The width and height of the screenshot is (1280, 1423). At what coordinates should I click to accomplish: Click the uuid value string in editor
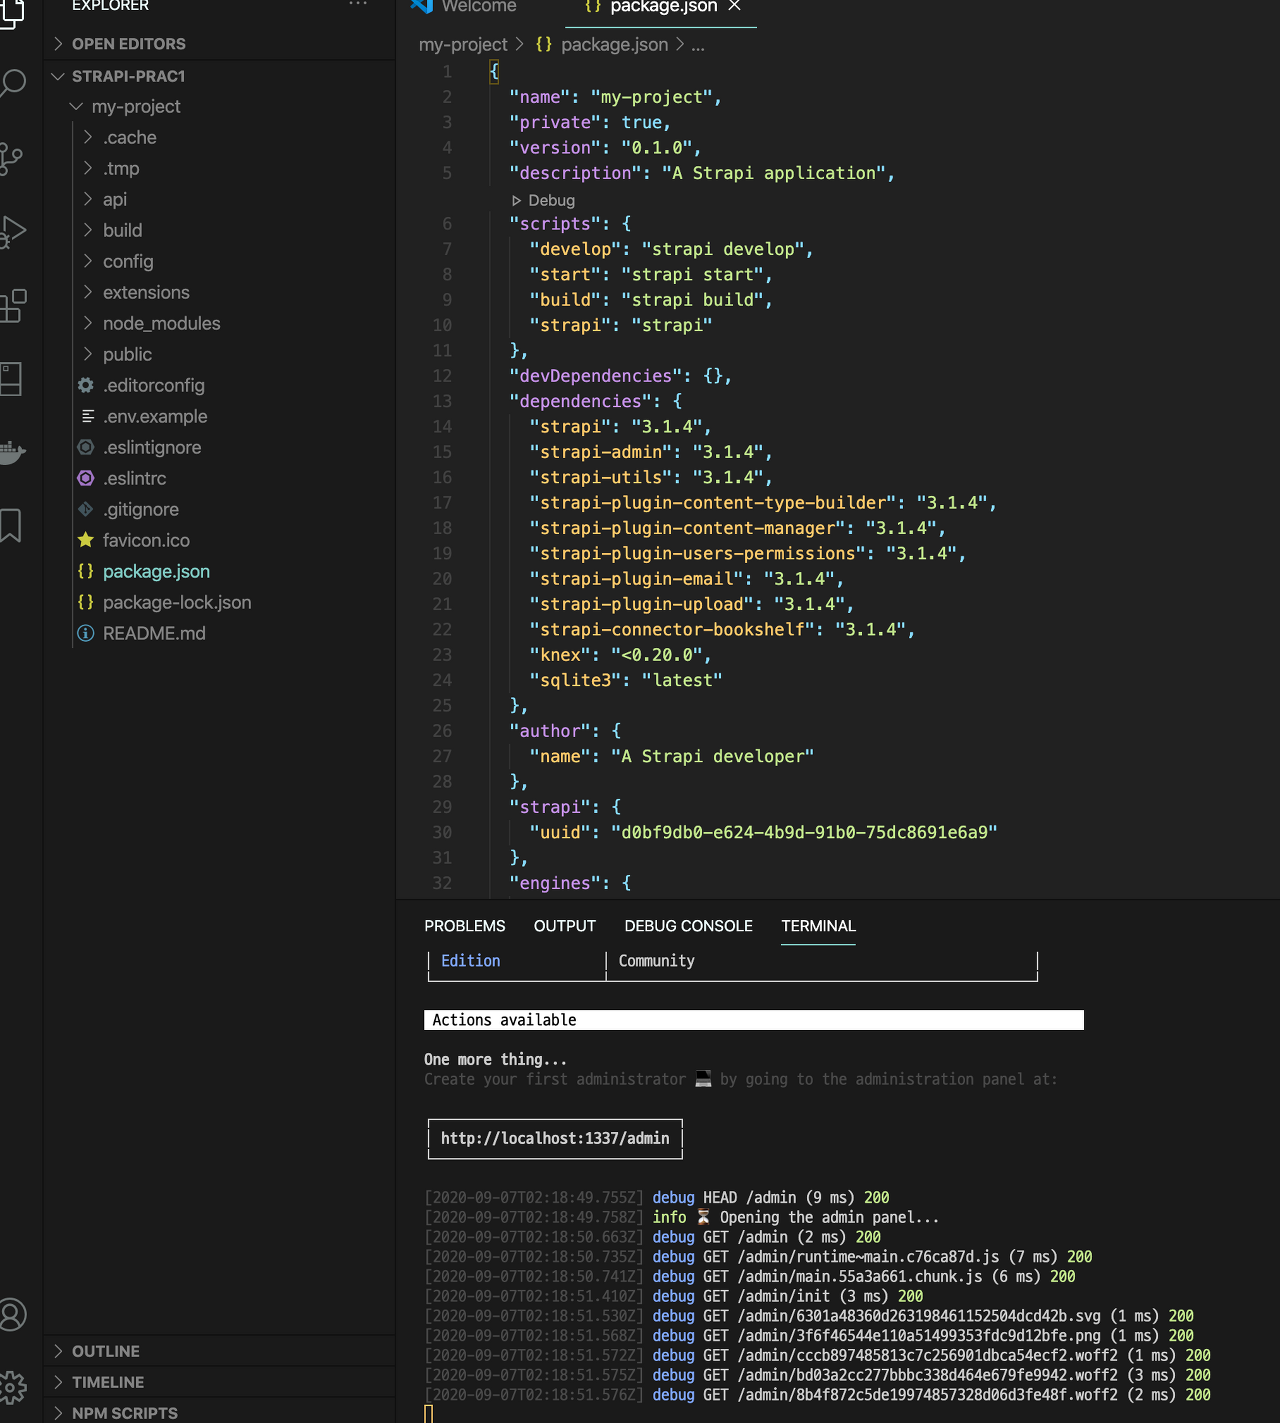(x=804, y=832)
